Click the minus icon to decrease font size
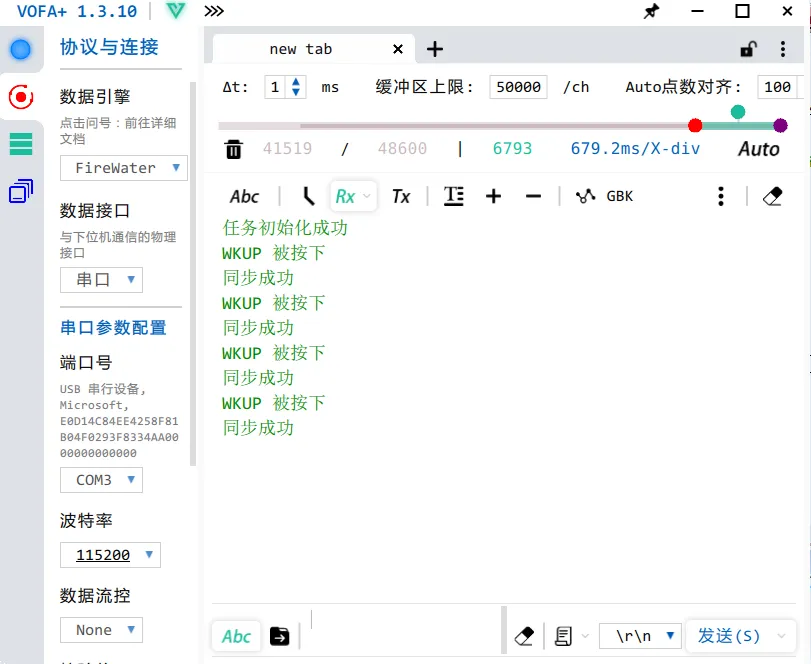The image size is (811, 664). (x=537, y=196)
